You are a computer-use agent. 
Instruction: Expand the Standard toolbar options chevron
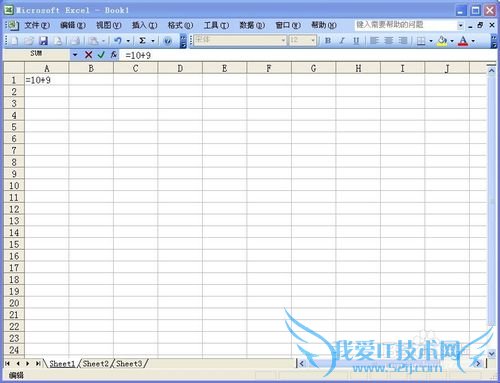[183, 41]
